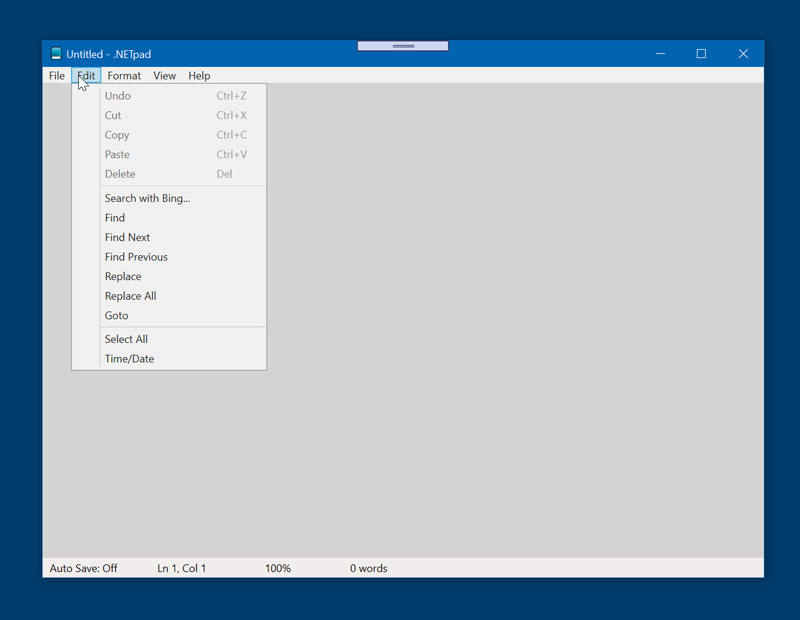Choose Search with Bing from Edit menu
The height and width of the screenshot is (620, 800).
pyautogui.click(x=147, y=198)
